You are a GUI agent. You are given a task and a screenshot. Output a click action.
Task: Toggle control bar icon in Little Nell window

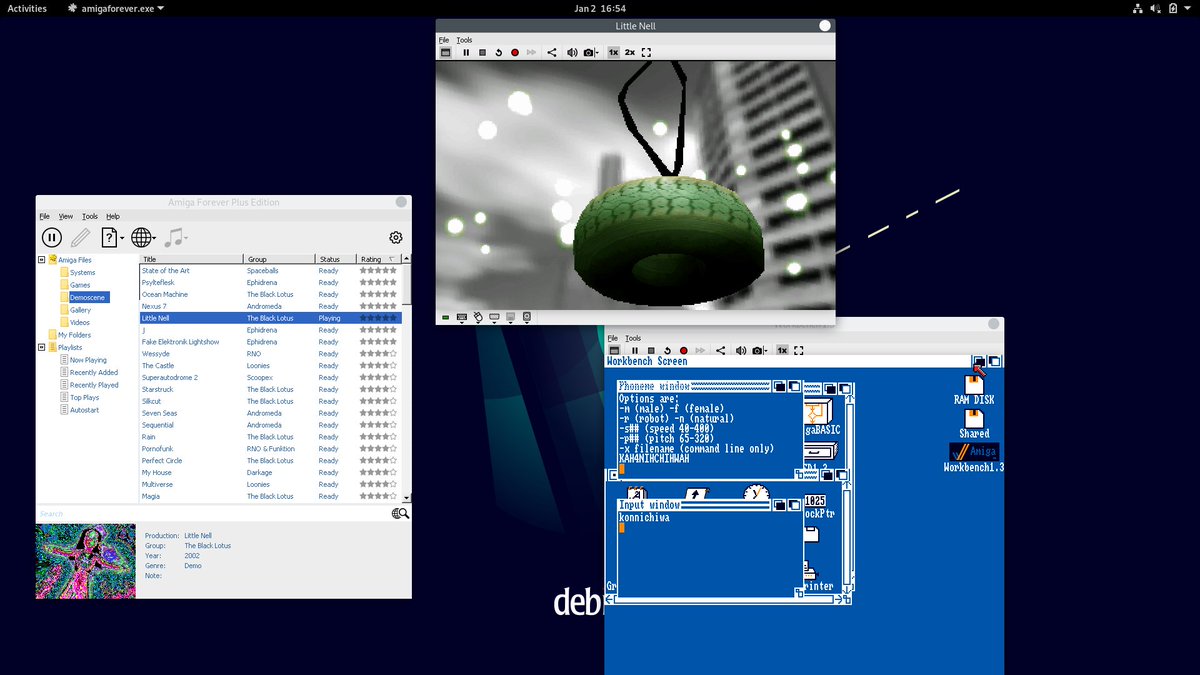coord(446,52)
